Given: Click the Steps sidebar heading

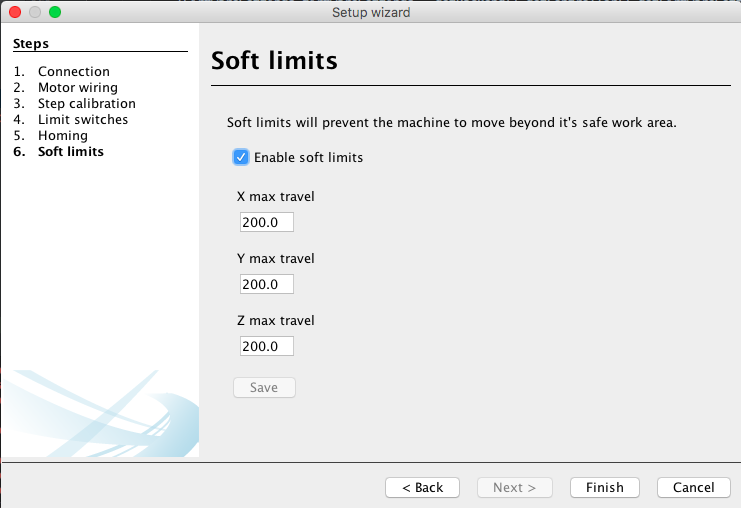Looking at the screenshot, I should tap(31, 43).
